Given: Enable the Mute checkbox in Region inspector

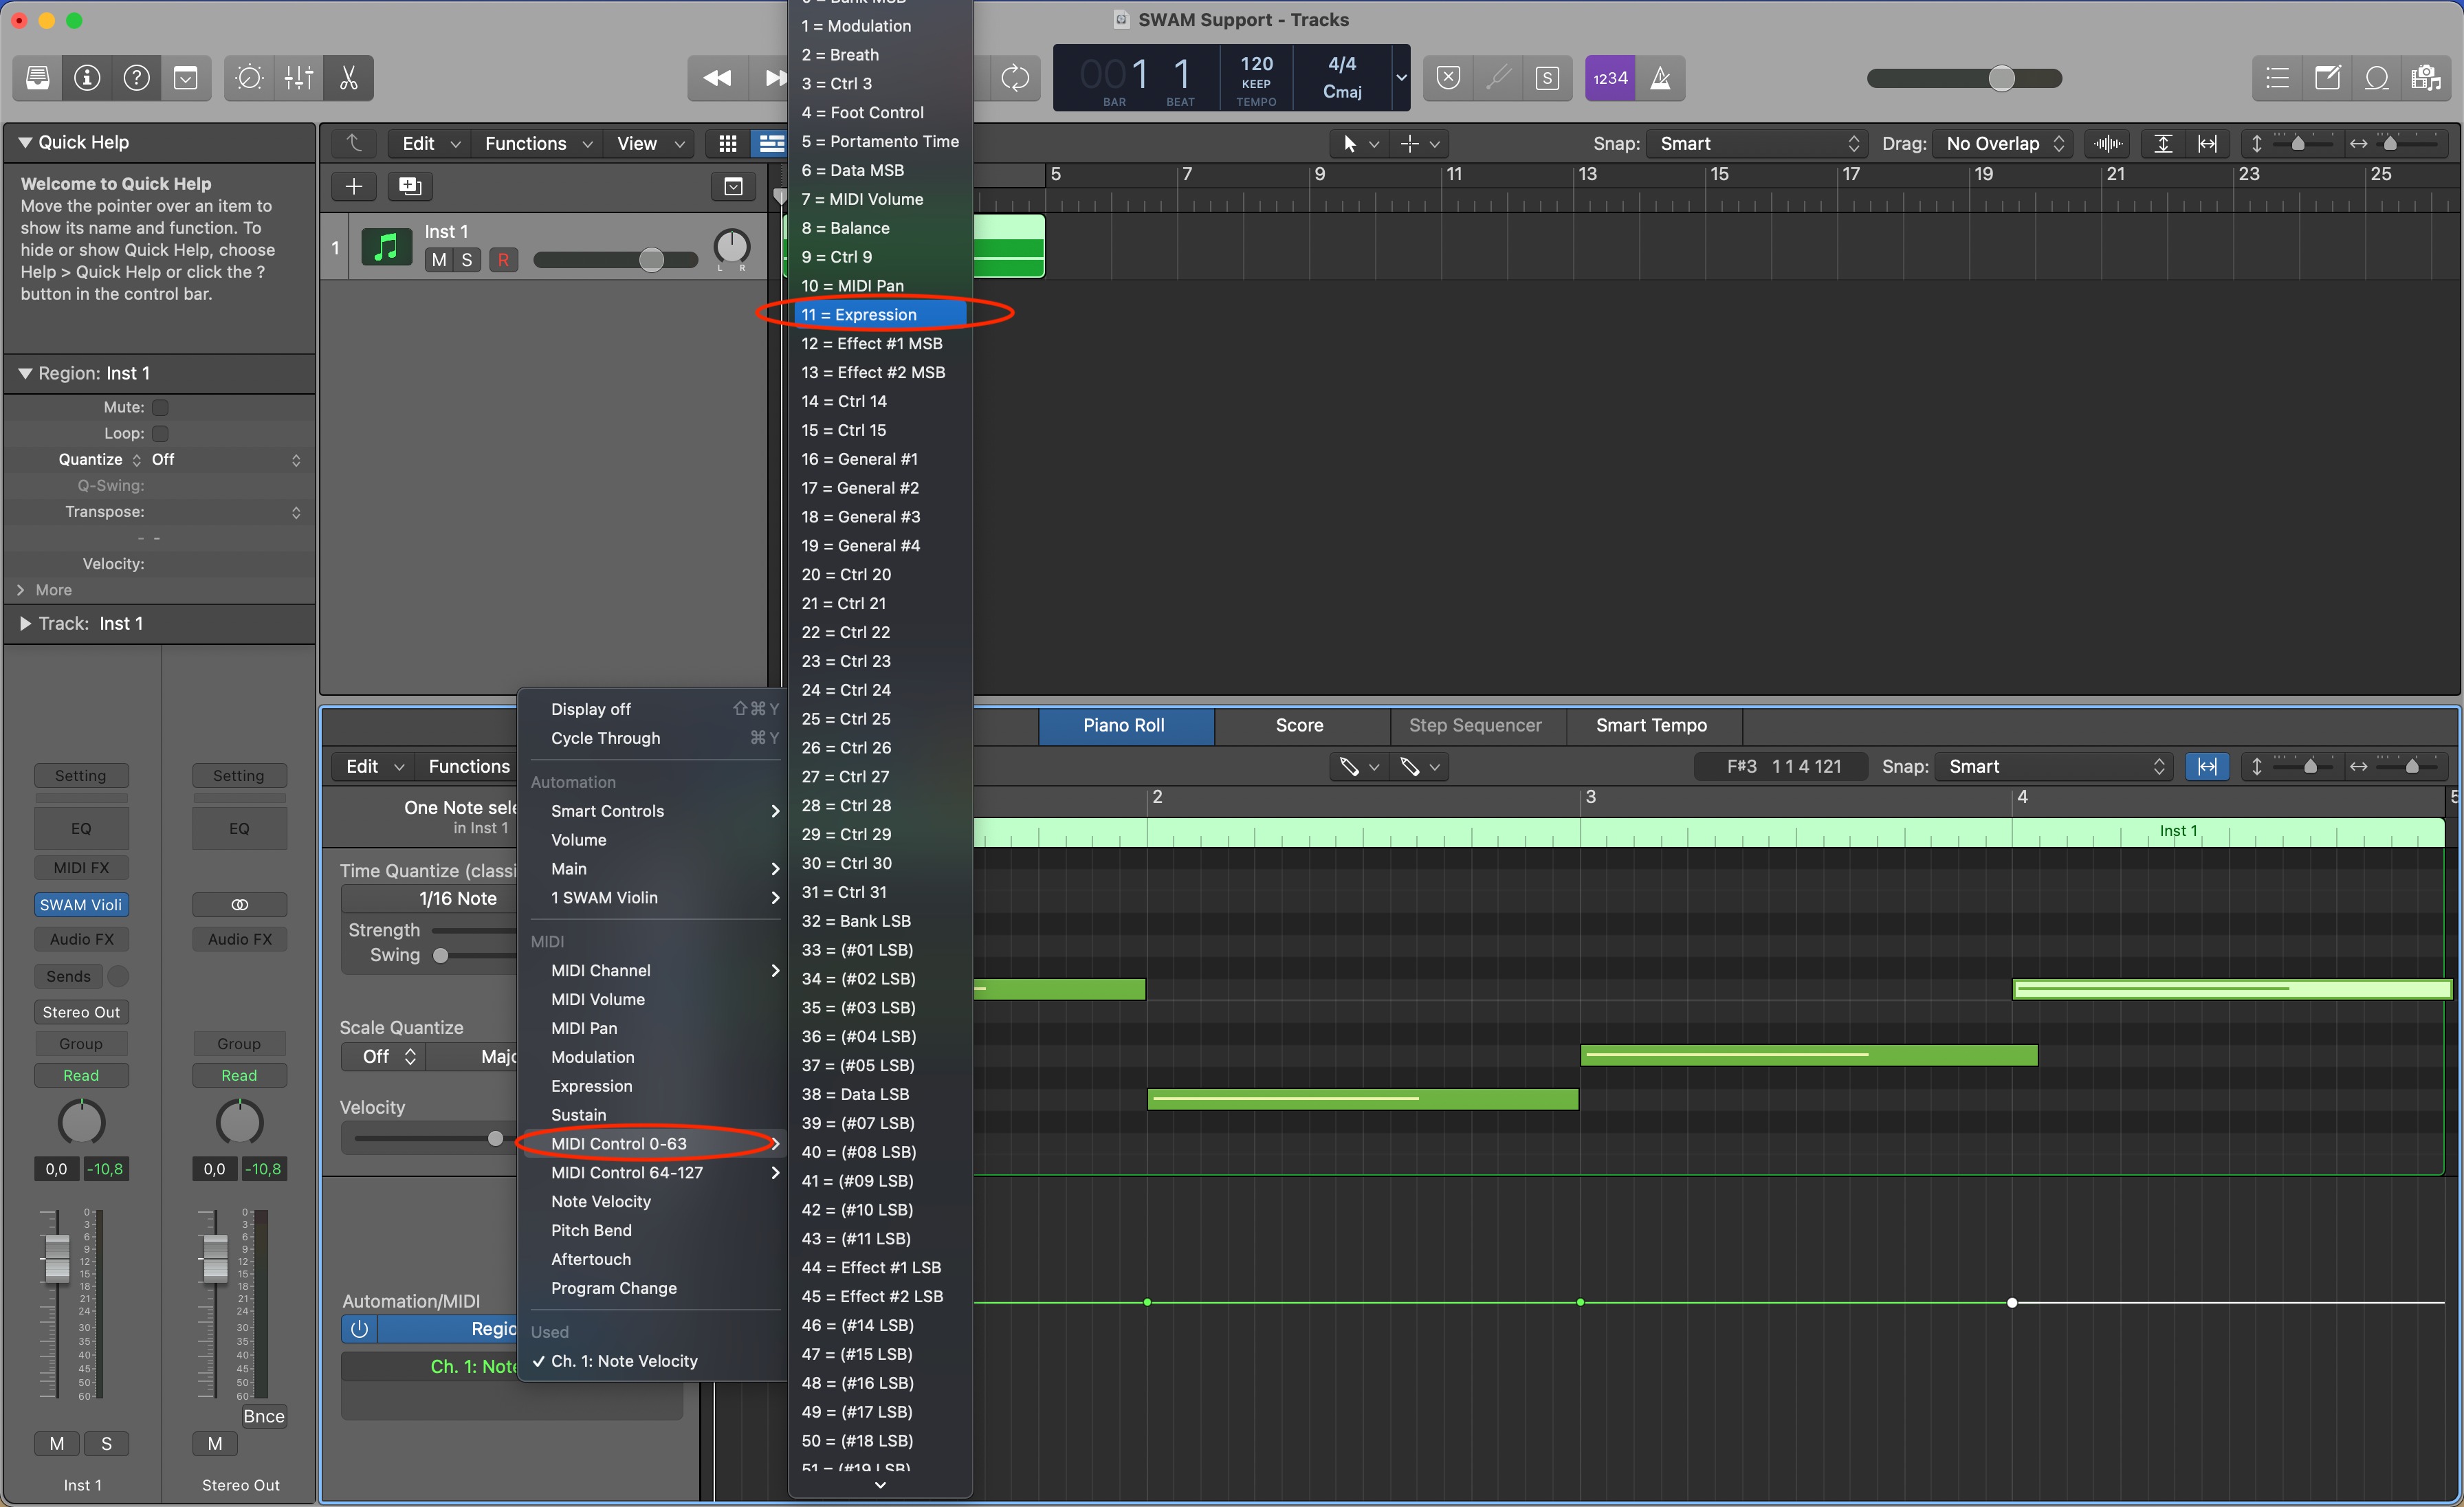Looking at the screenshot, I should click(x=160, y=407).
